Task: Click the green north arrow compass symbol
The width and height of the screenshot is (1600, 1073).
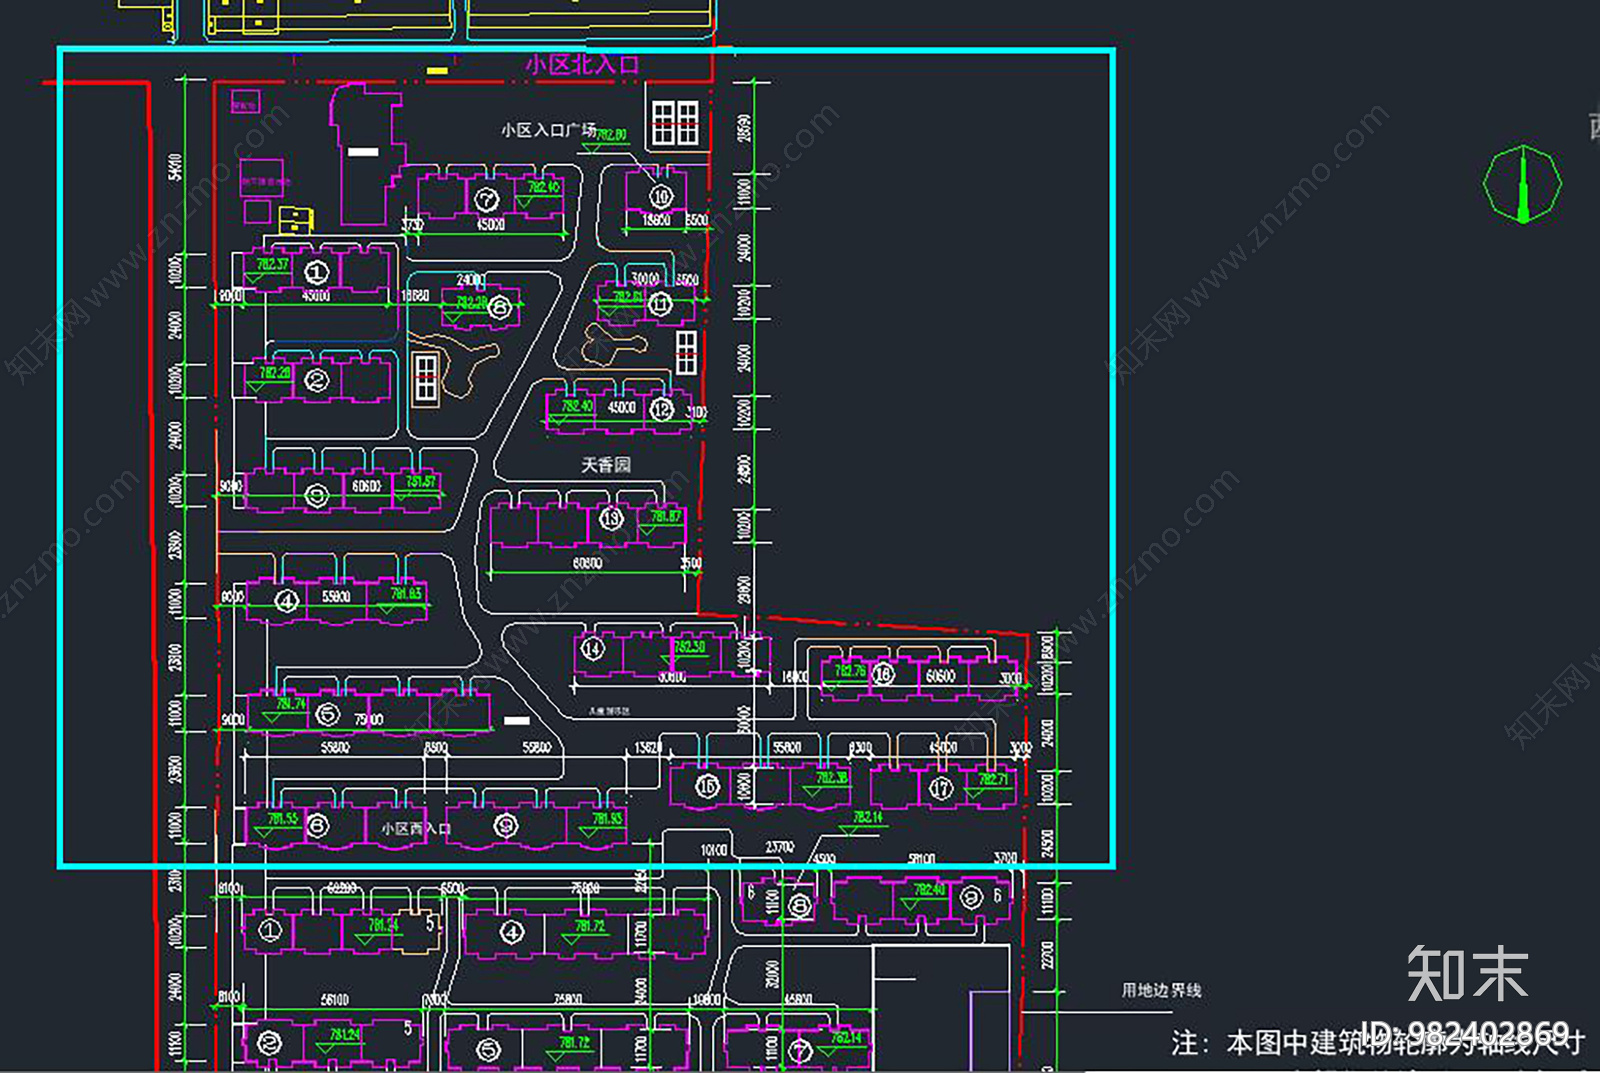Action: pos(1522,184)
